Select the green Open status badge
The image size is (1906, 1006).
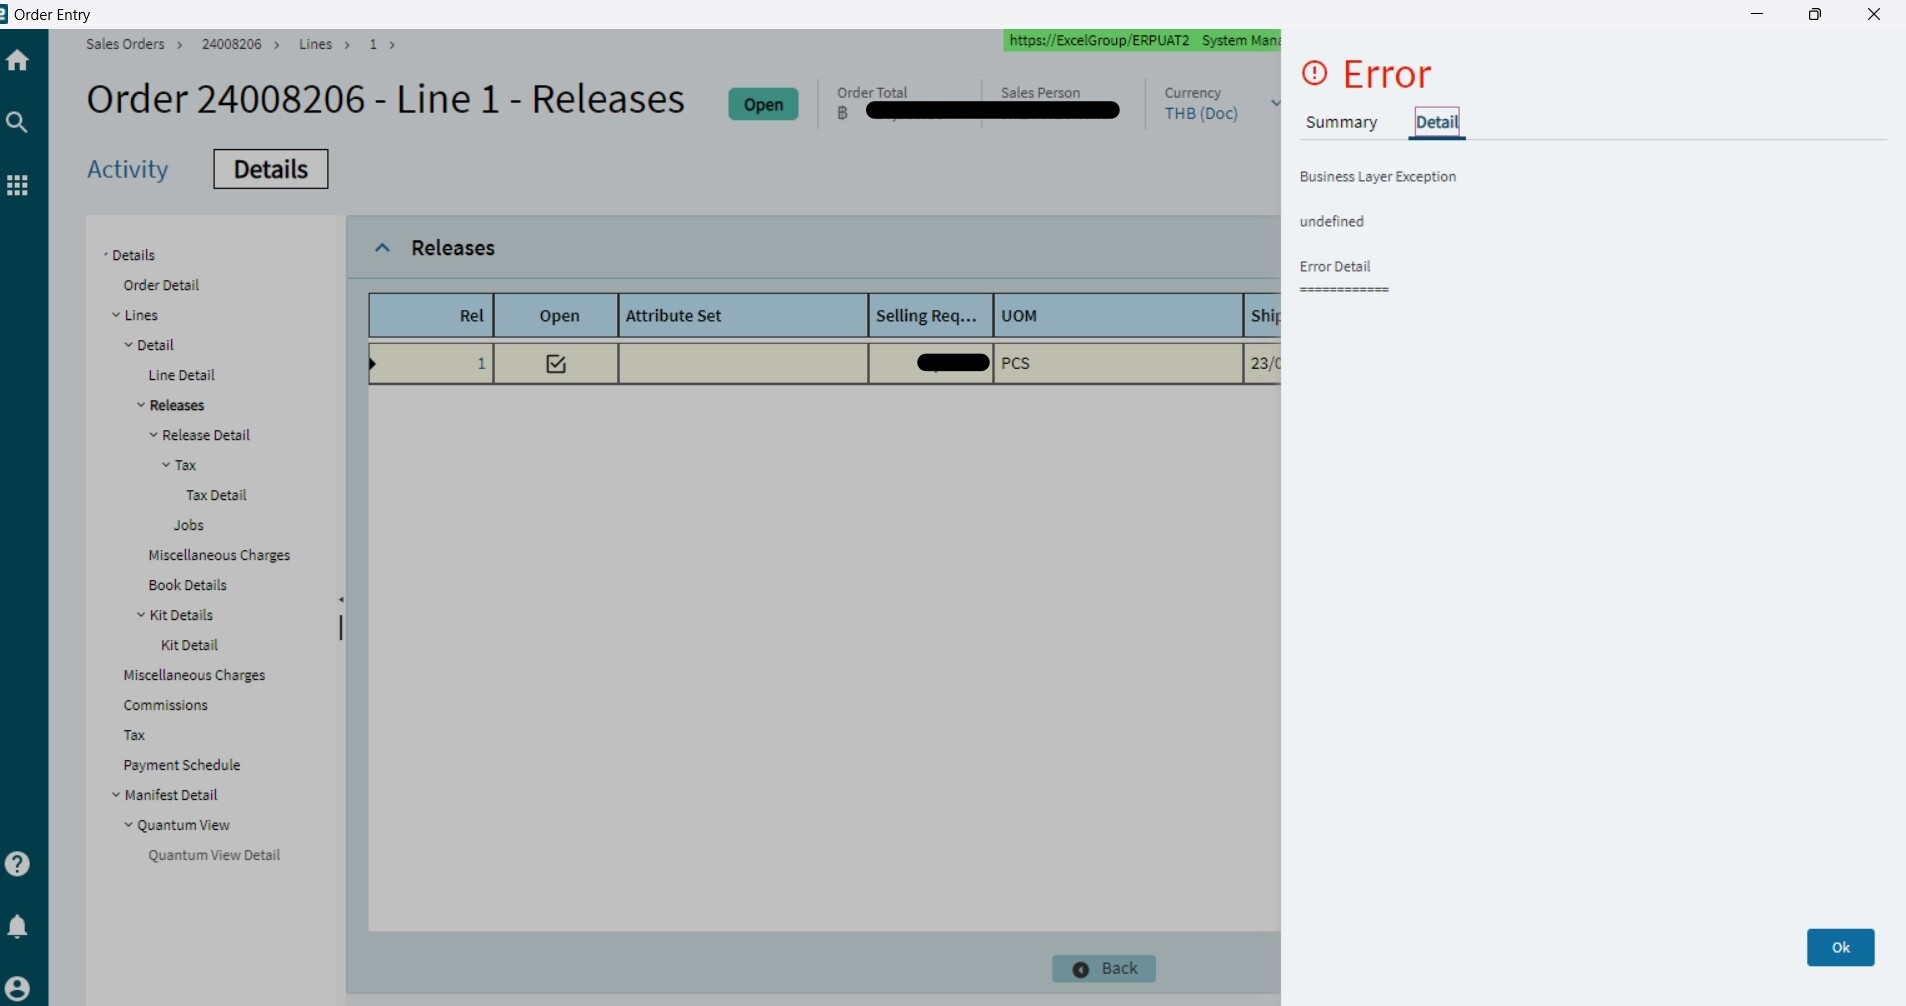click(x=763, y=104)
